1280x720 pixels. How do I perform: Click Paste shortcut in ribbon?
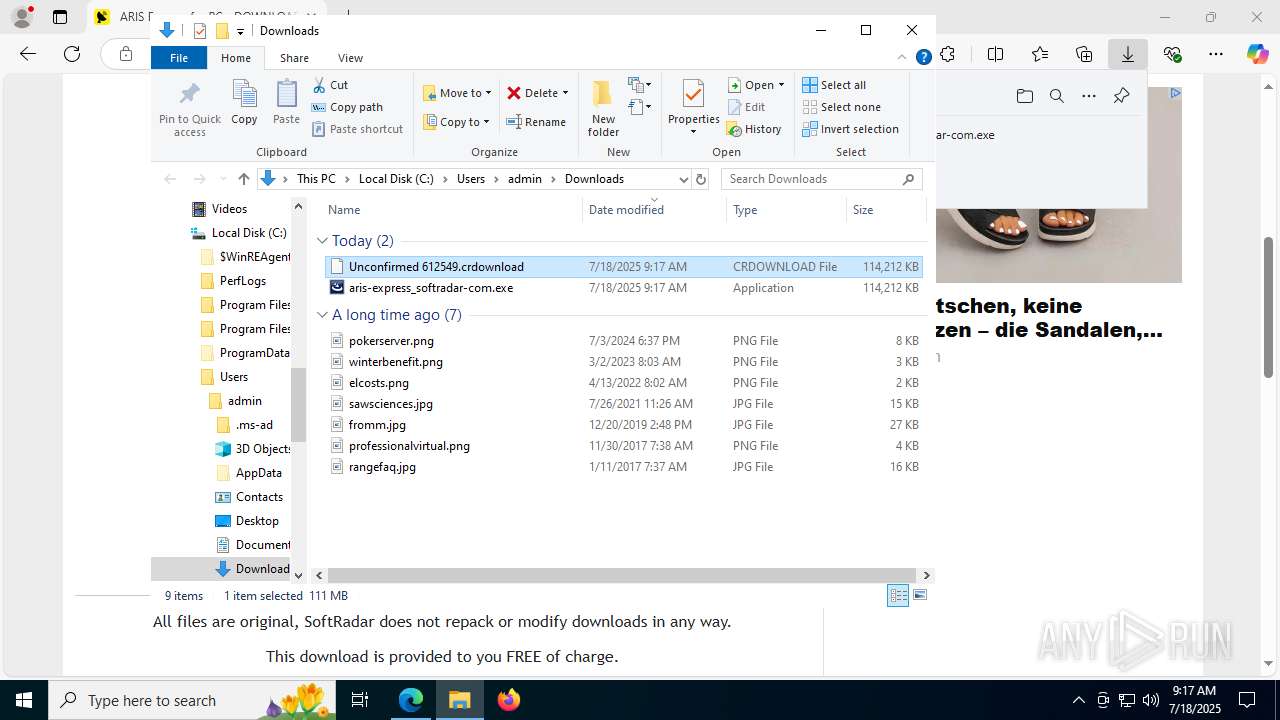357,129
